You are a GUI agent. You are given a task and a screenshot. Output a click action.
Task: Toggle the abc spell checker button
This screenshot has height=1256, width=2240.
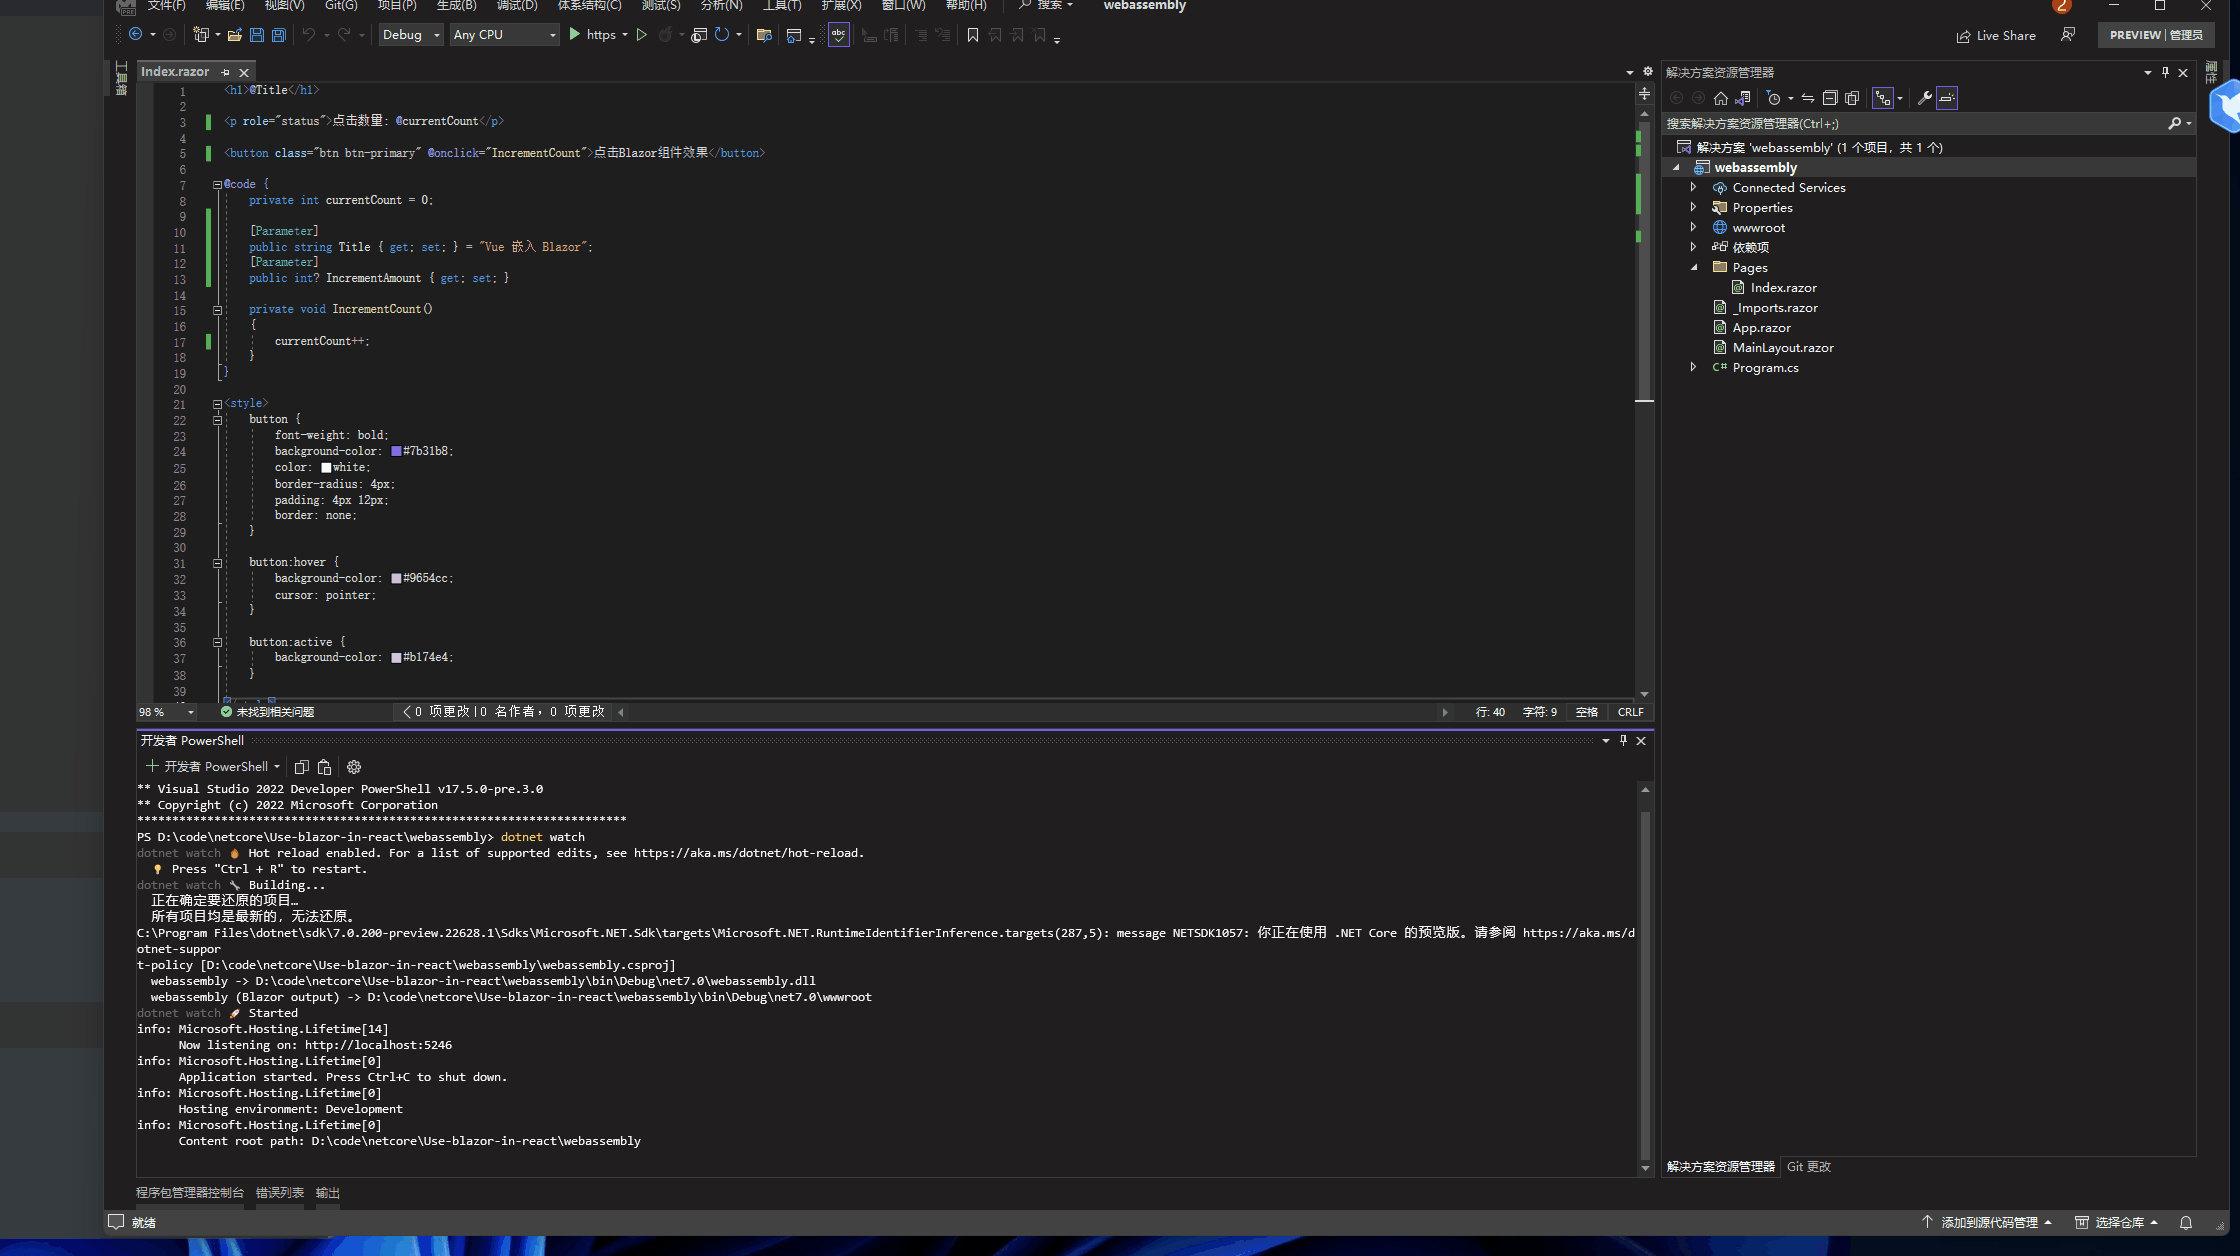click(x=838, y=35)
